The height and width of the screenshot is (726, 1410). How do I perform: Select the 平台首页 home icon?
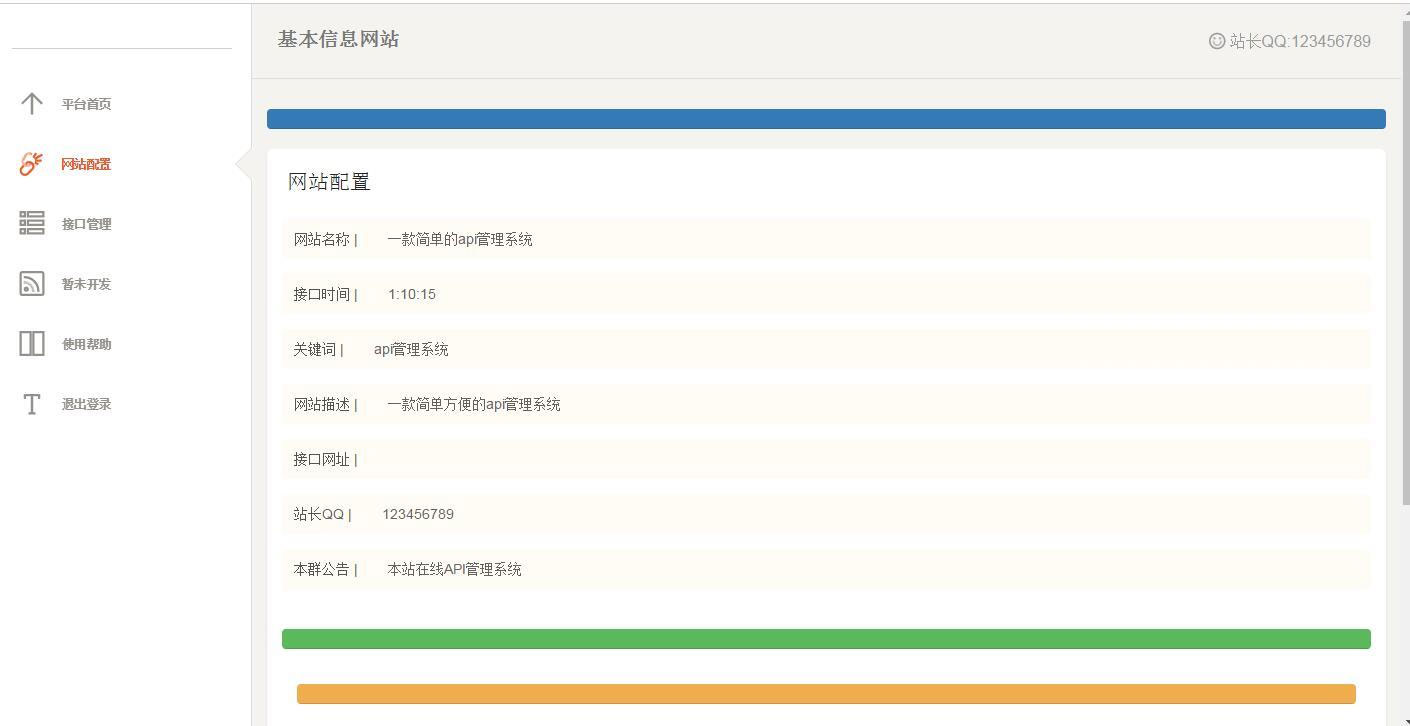(x=31, y=103)
